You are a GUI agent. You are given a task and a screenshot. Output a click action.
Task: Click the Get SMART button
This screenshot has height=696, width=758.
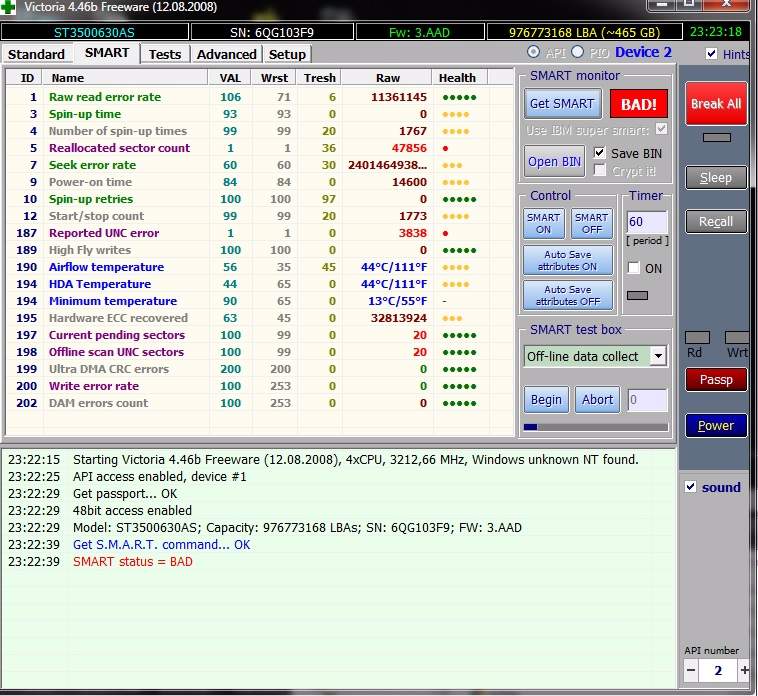[x=562, y=104]
